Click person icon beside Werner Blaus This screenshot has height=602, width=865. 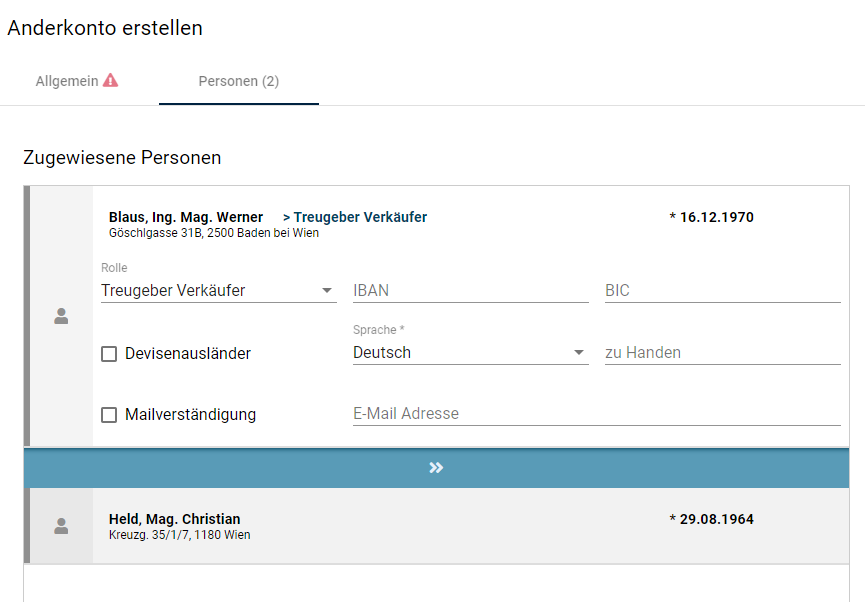point(61,316)
